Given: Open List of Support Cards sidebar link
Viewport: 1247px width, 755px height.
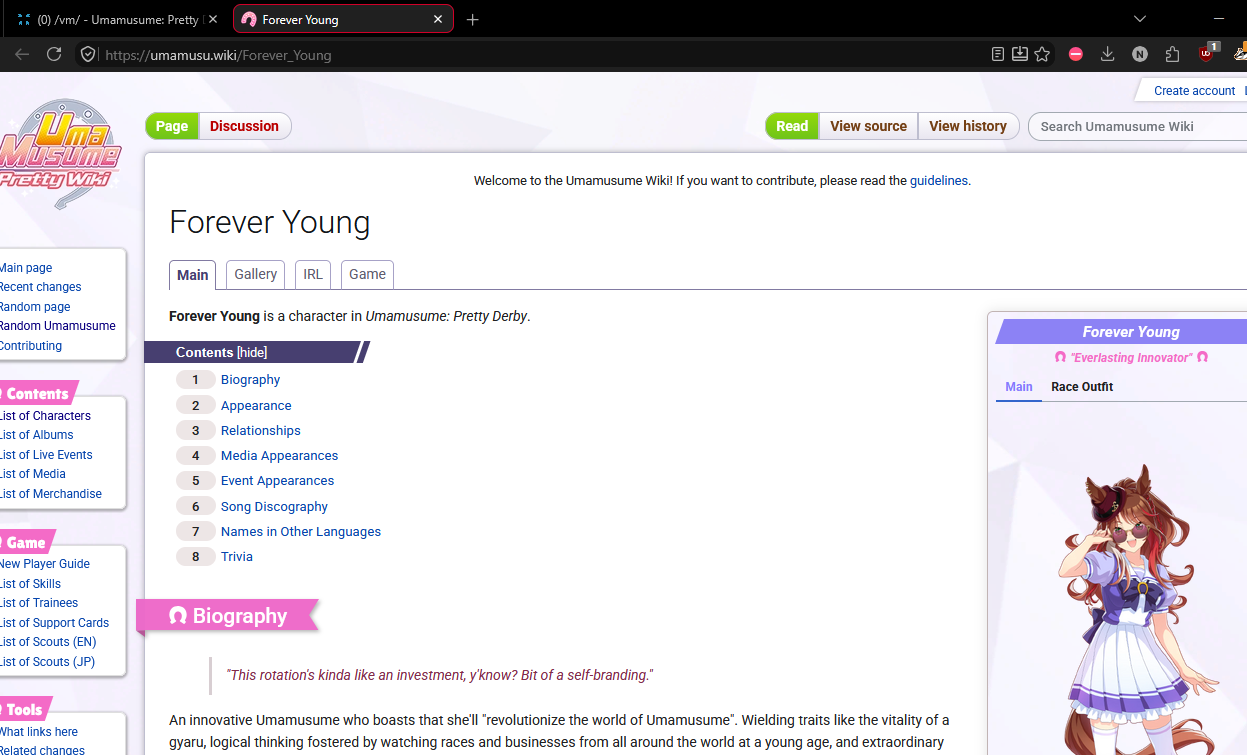Looking at the screenshot, I should point(54,623).
